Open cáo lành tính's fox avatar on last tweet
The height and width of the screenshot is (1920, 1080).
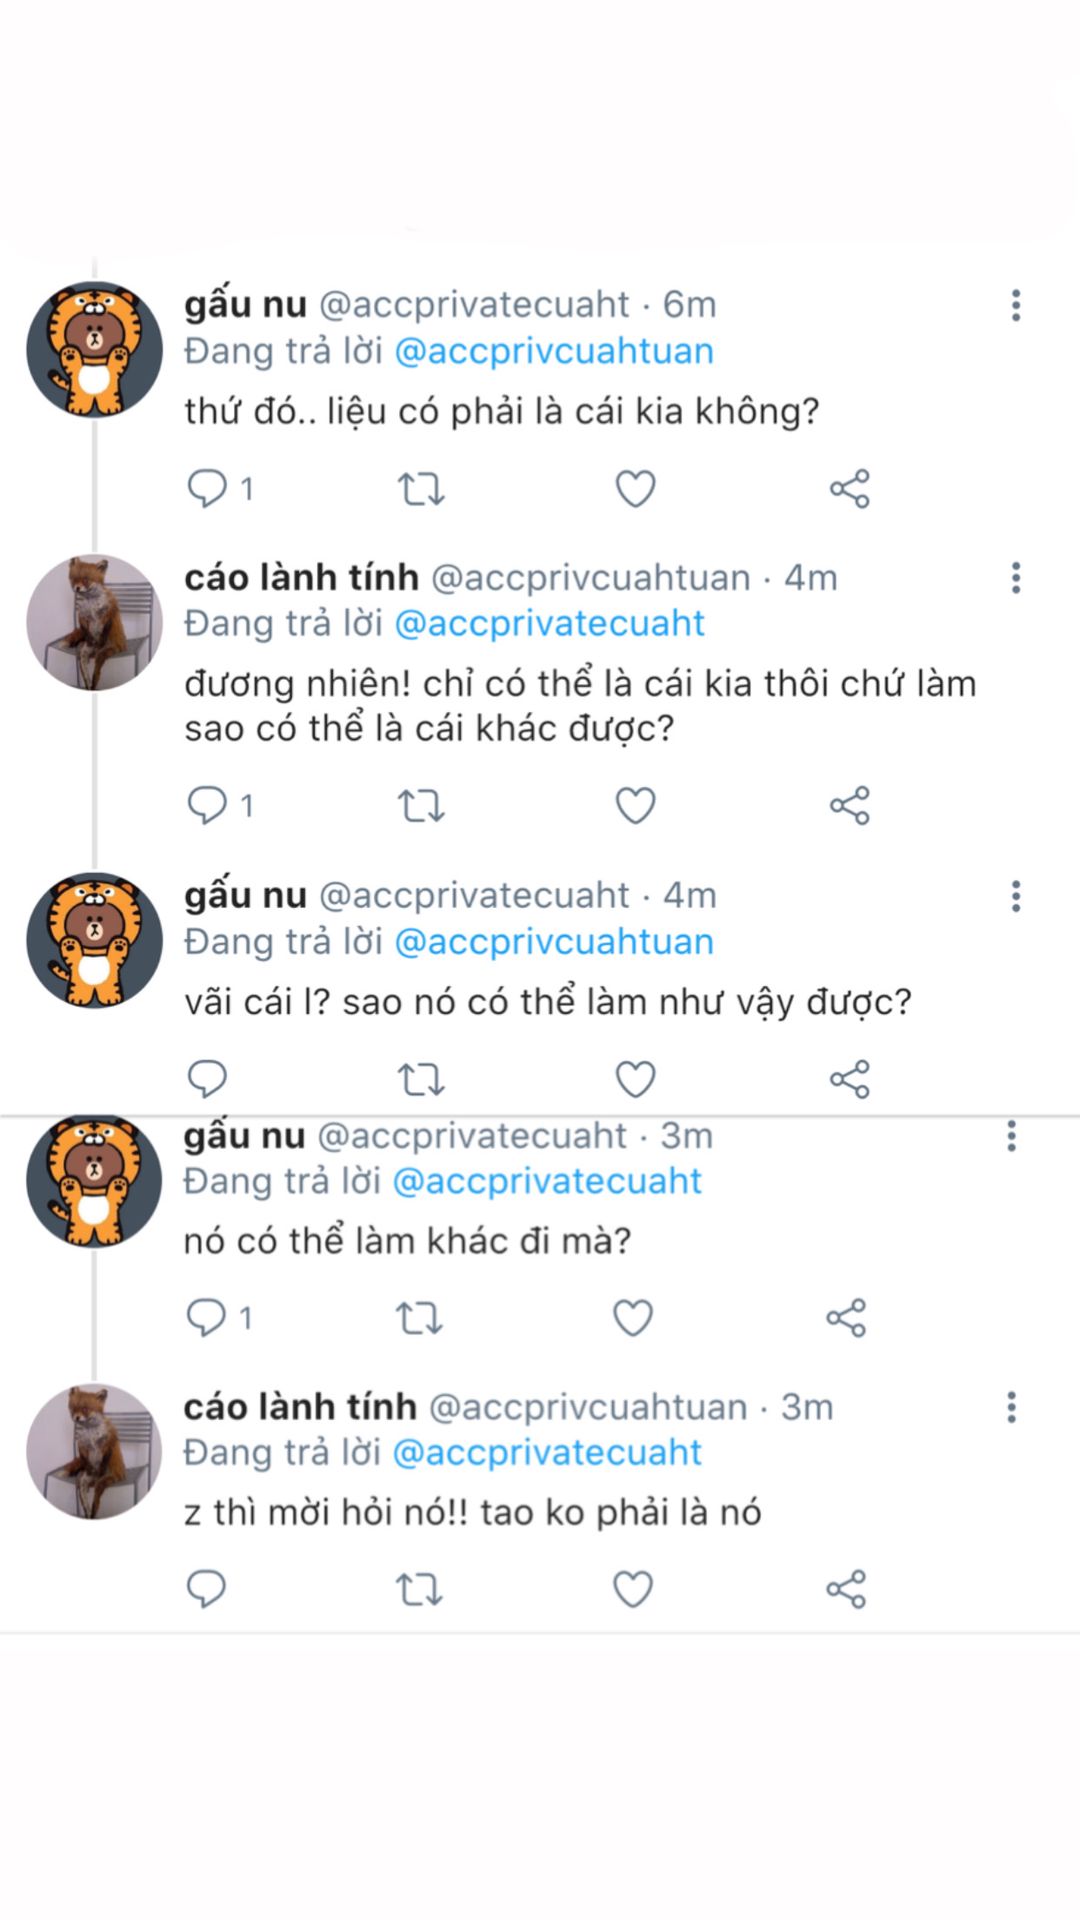click(94, 1452)
